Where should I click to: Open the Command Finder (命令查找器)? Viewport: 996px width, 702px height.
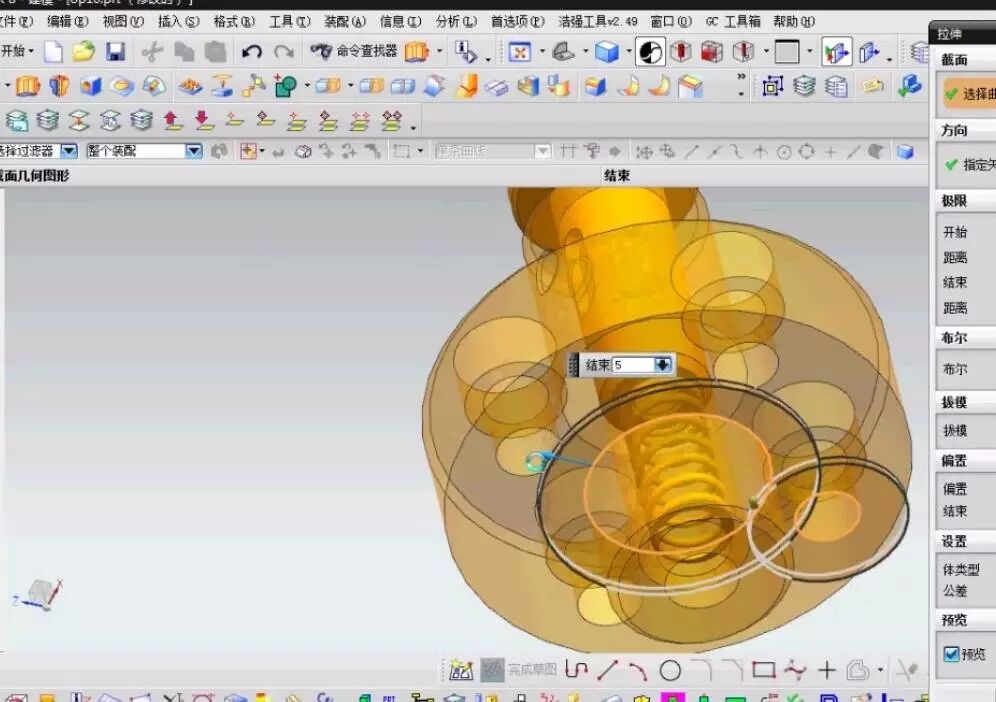[x=354, y=51]
